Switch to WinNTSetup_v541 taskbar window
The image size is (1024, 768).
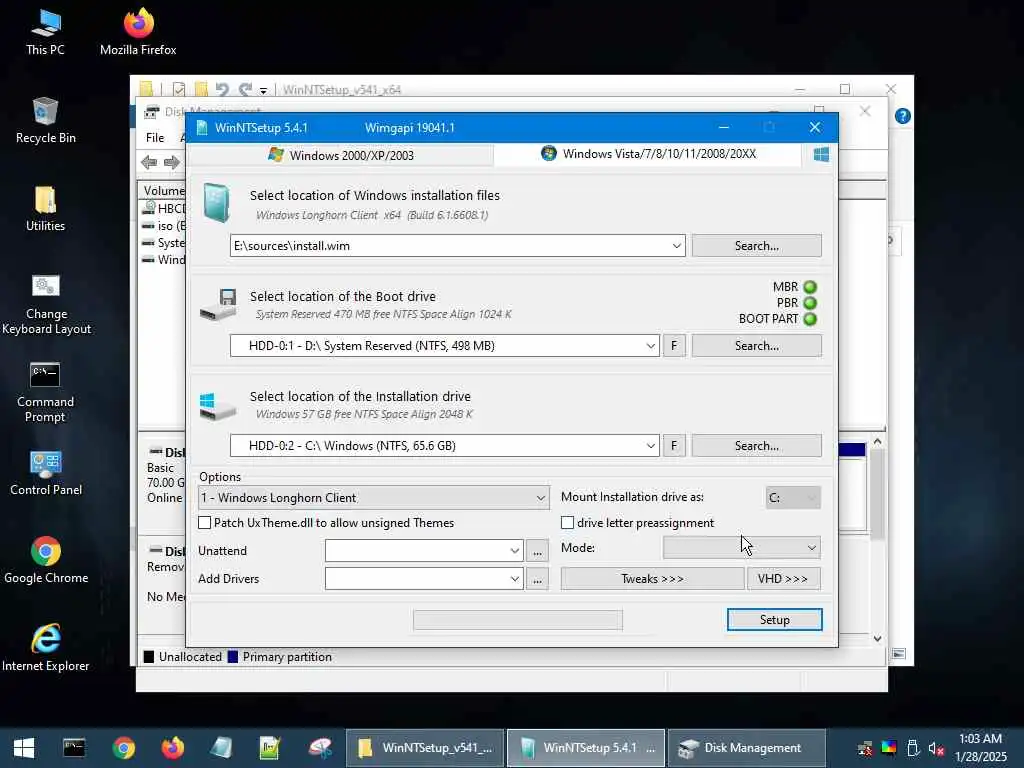pos(425,748)
